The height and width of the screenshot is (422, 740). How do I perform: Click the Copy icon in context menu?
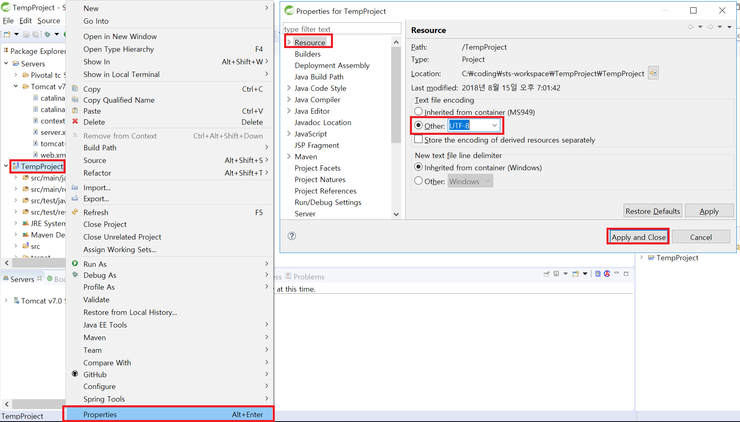coord(75,89)
